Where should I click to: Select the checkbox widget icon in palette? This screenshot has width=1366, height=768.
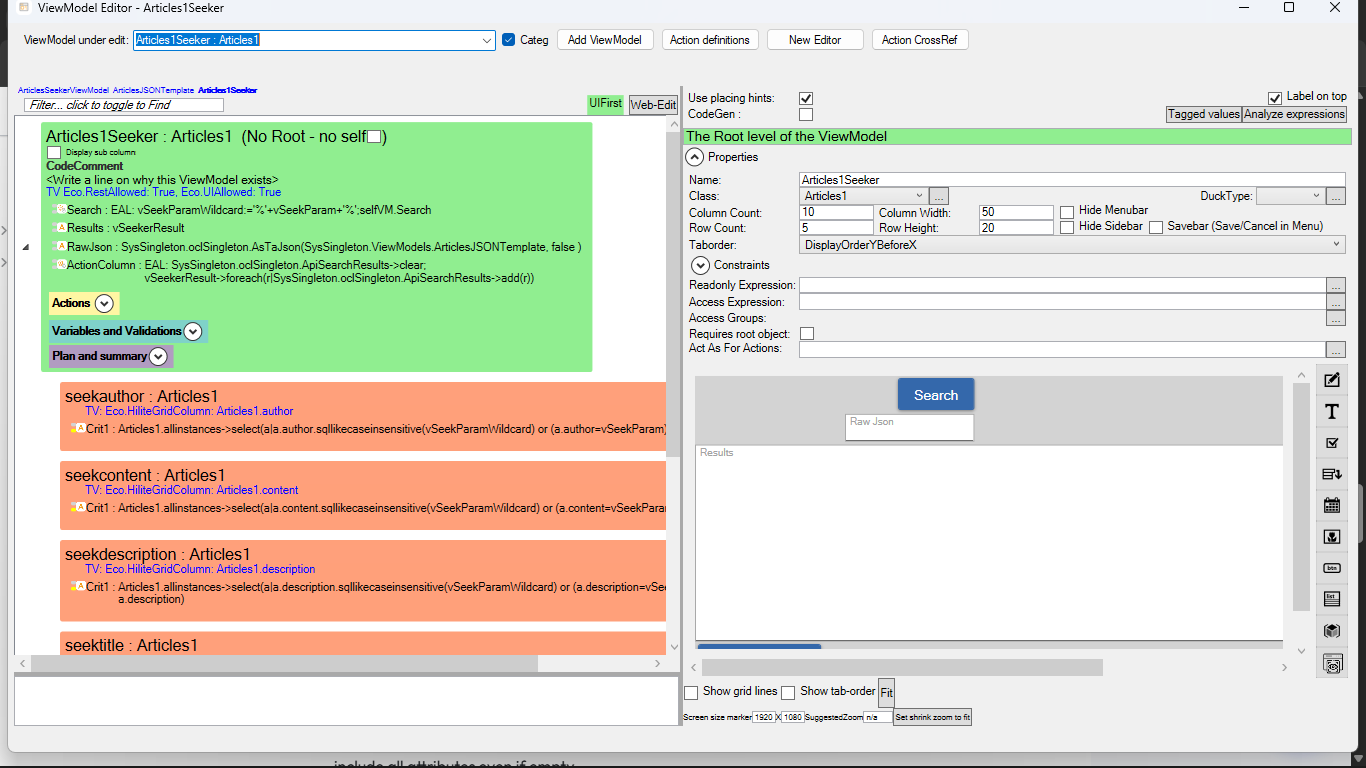click(x=1332, y=443)
